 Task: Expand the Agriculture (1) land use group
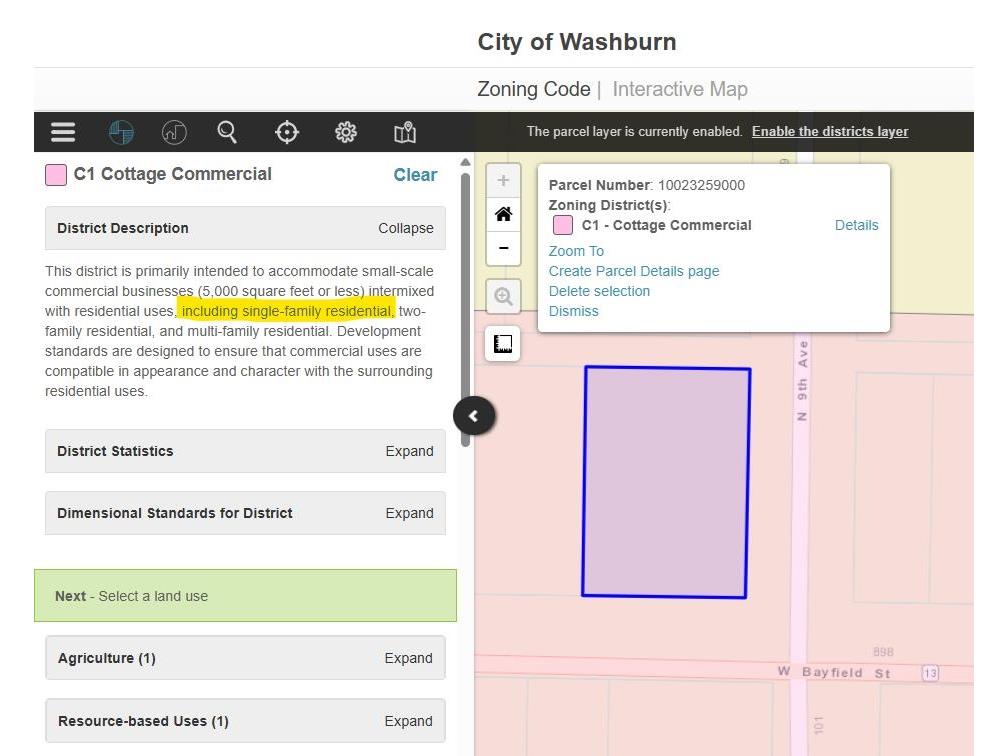pyautogui.click(x=408, y=658)
